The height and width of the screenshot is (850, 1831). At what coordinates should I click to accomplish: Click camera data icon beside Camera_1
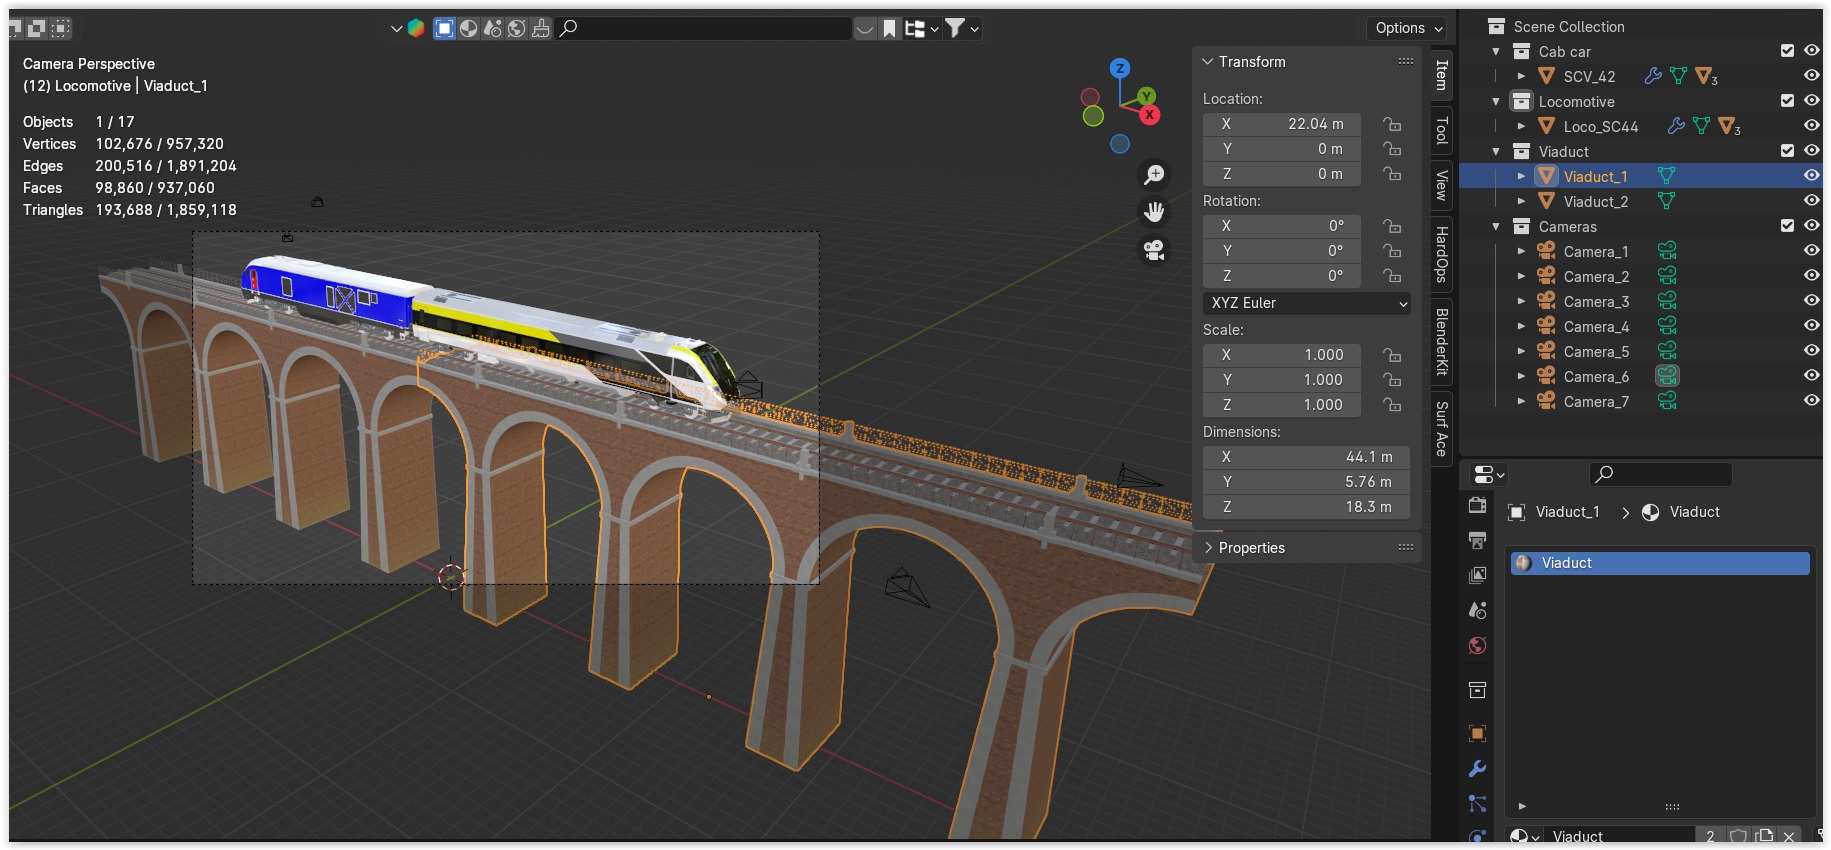tap(1667, 251)
